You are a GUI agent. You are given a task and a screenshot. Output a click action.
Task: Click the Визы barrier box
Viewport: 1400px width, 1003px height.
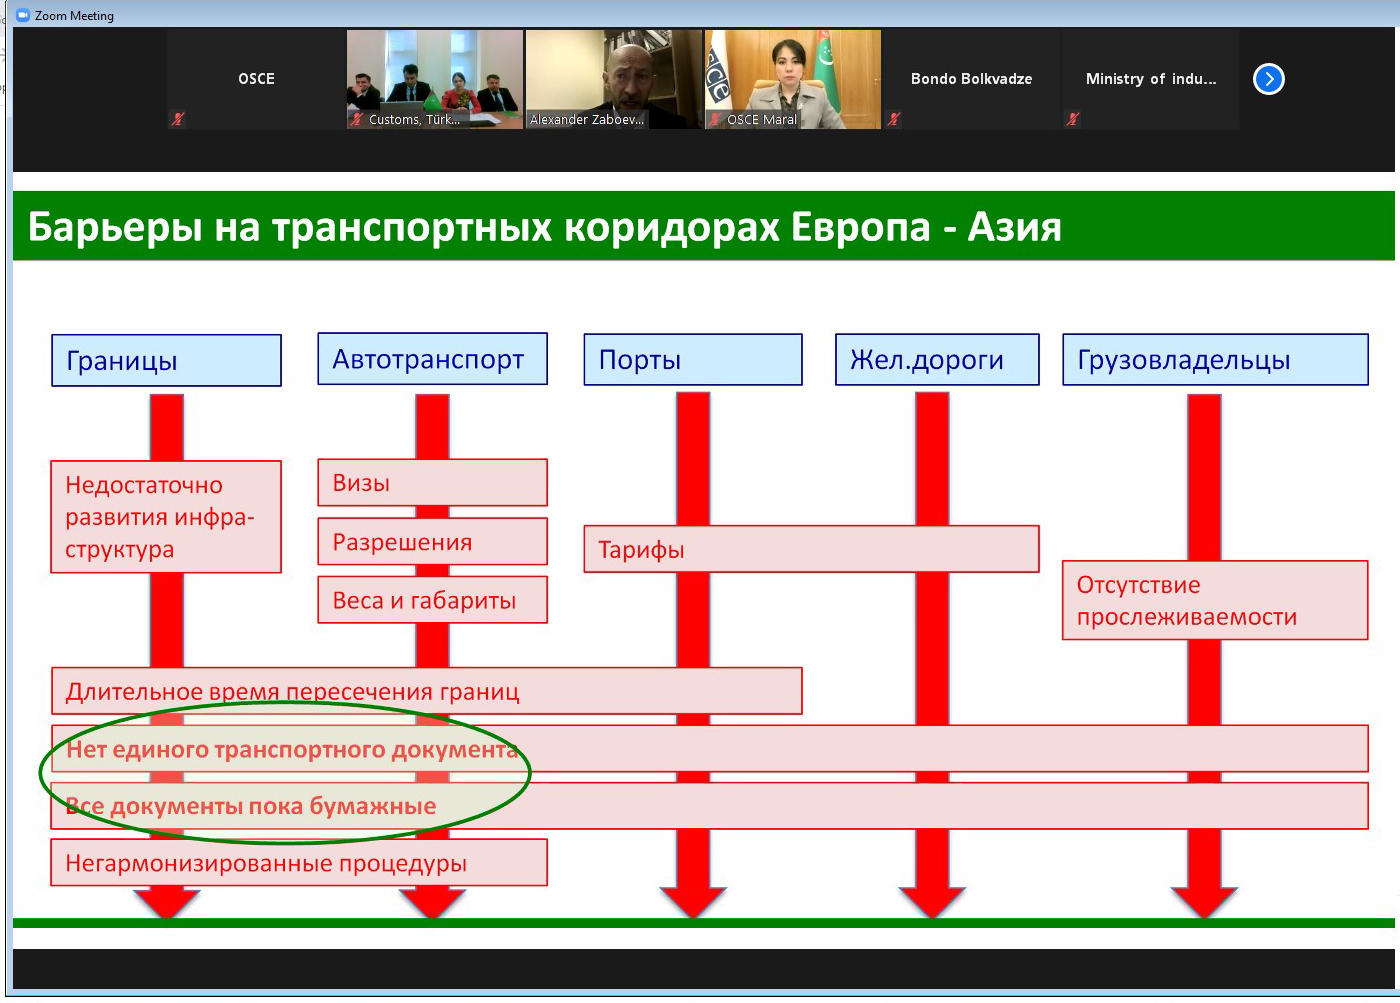coord(432,483)
